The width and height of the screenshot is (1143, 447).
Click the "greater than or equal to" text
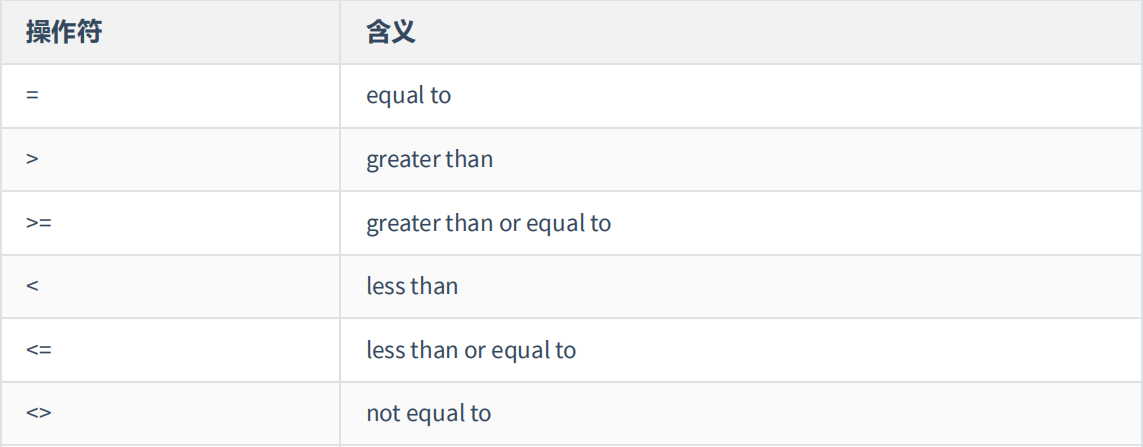tap(488, 223)
